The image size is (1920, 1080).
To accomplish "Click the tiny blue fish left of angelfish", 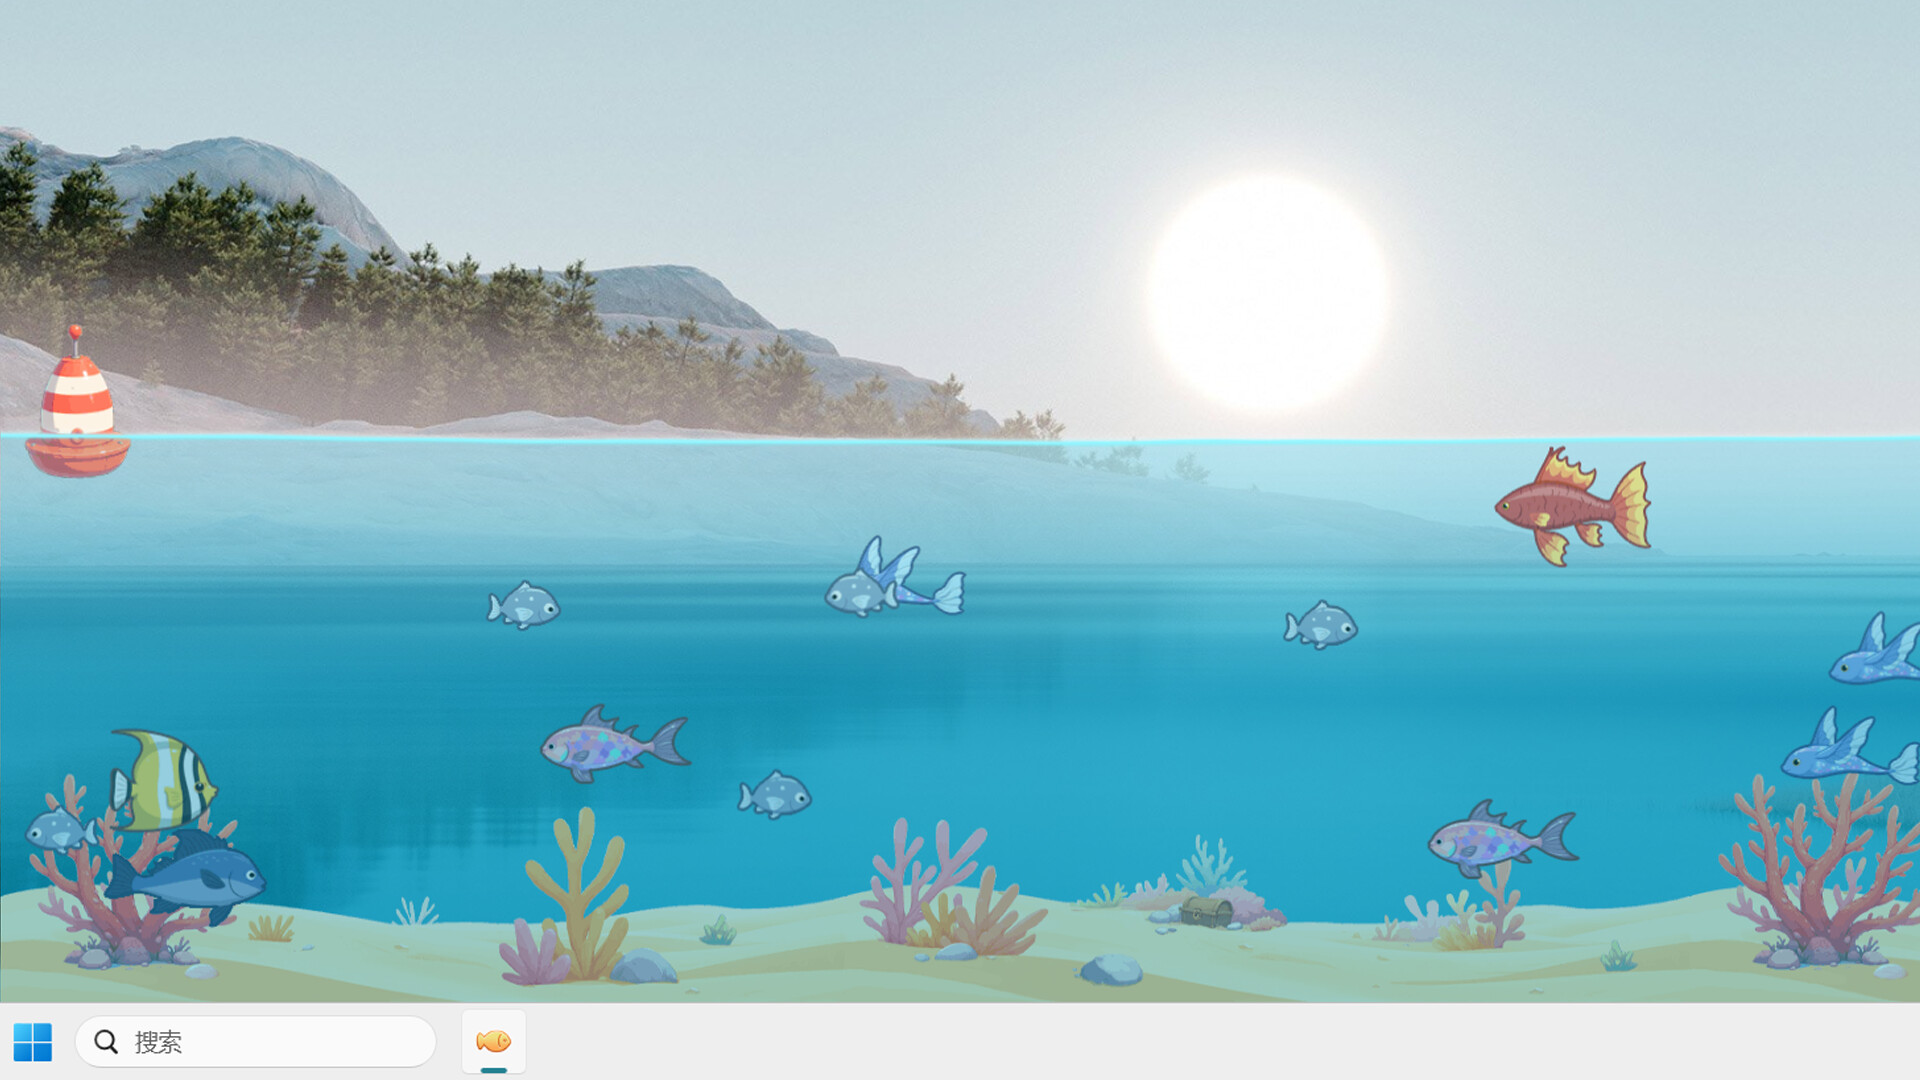I will (60, 830).
